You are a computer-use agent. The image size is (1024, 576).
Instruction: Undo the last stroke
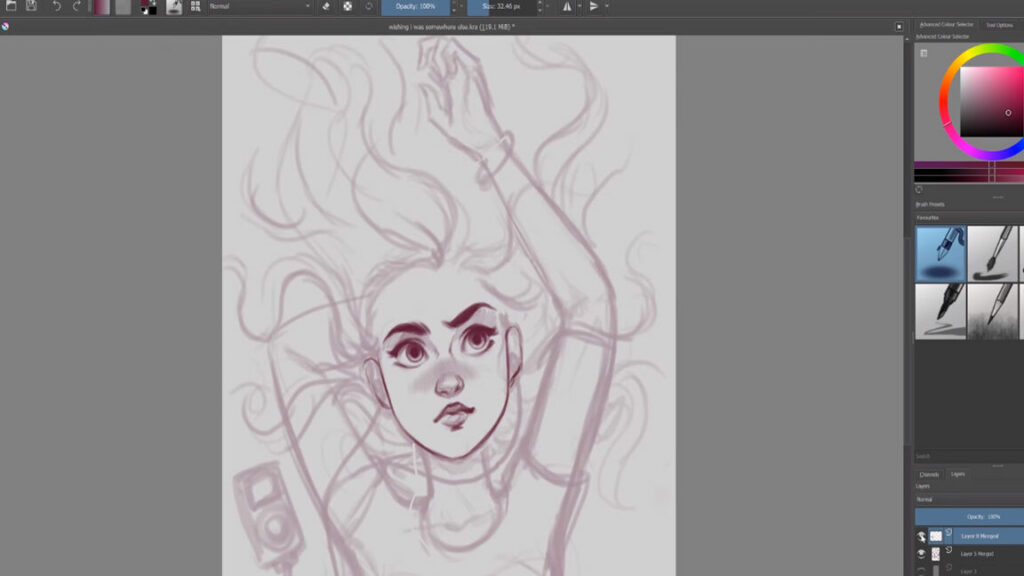(x=56, y=6)
